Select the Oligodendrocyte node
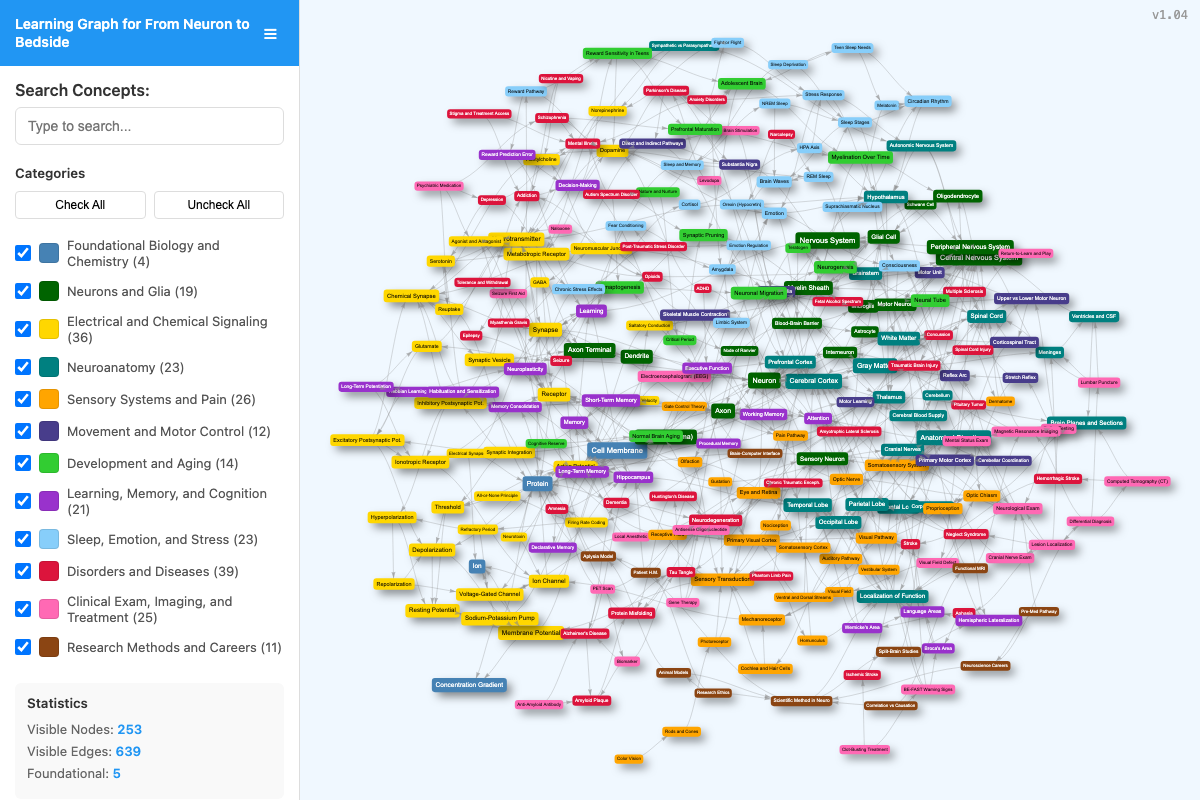Image resolution: width=1200 pixels, height=800 pixels. point(958,196)
